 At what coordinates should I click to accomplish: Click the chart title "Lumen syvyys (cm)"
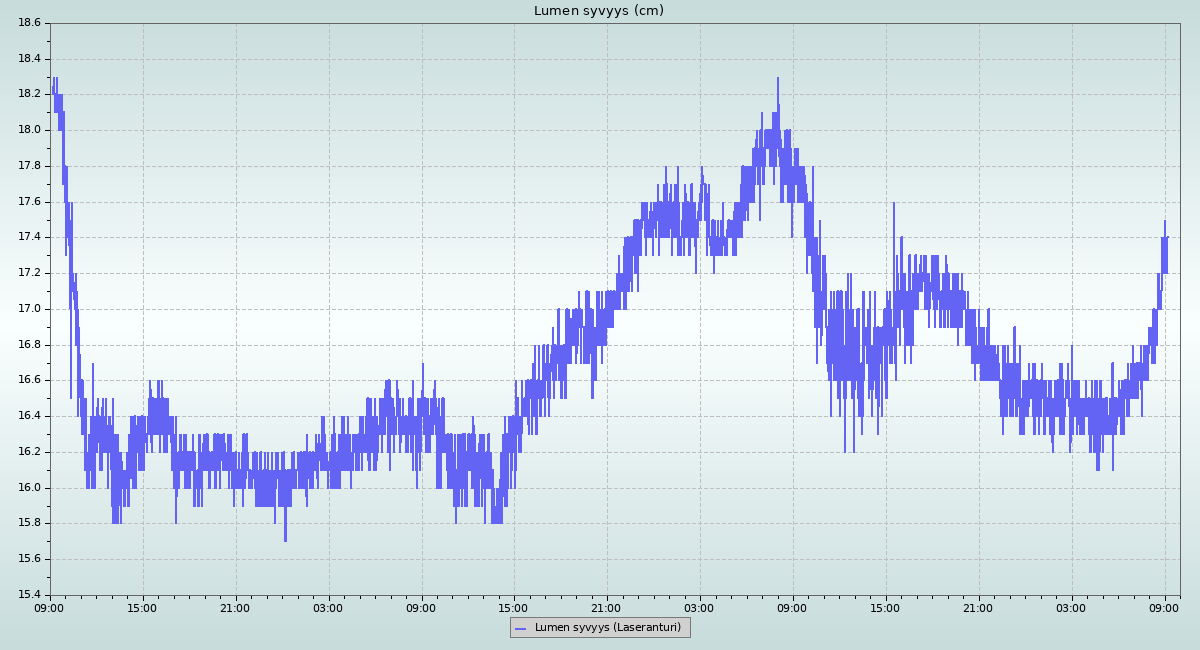[x=598, y=11]
